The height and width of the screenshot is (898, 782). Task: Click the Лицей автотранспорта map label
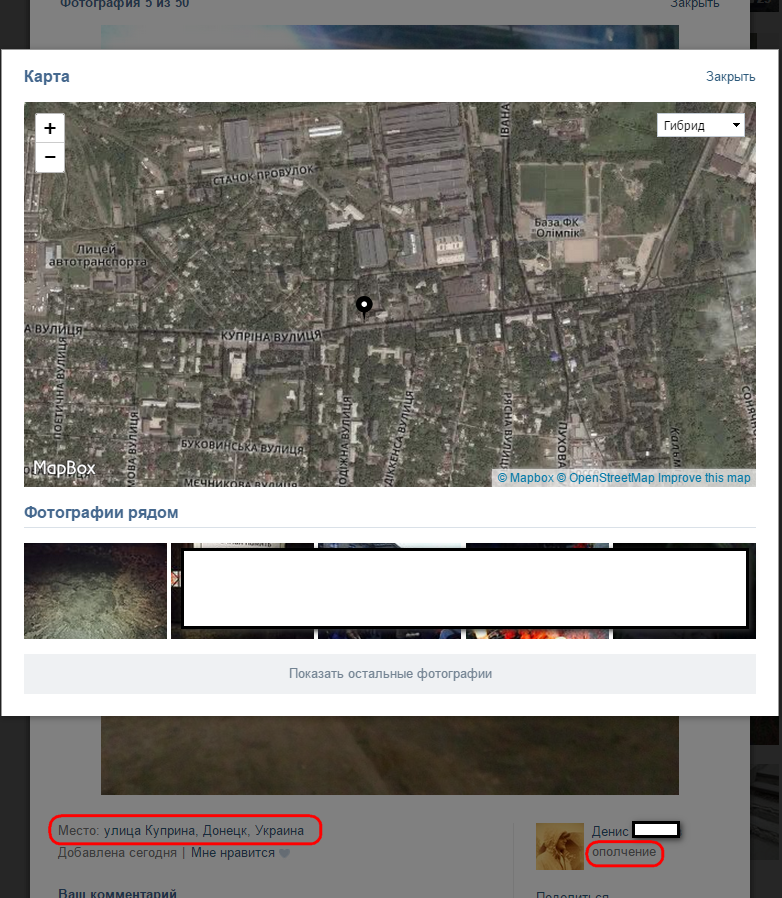coord(97,255)
